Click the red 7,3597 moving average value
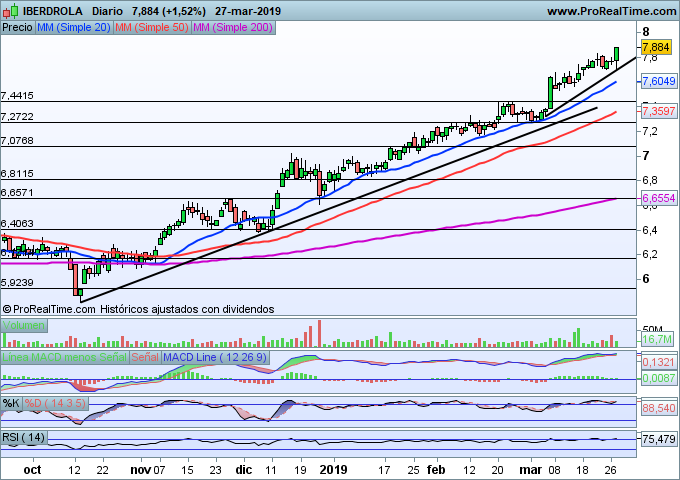 [x=658, y=111]
